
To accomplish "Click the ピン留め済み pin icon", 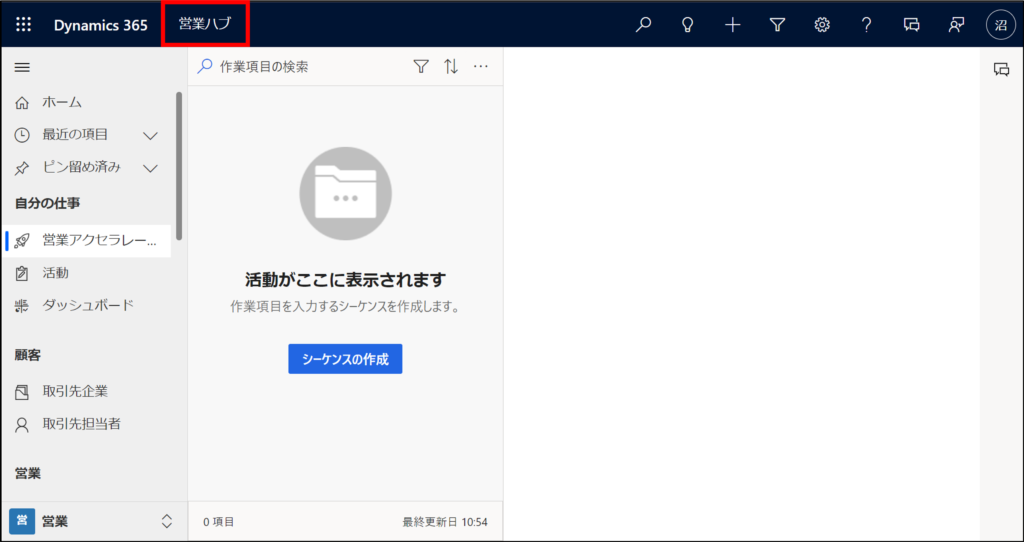I will 22,168.
